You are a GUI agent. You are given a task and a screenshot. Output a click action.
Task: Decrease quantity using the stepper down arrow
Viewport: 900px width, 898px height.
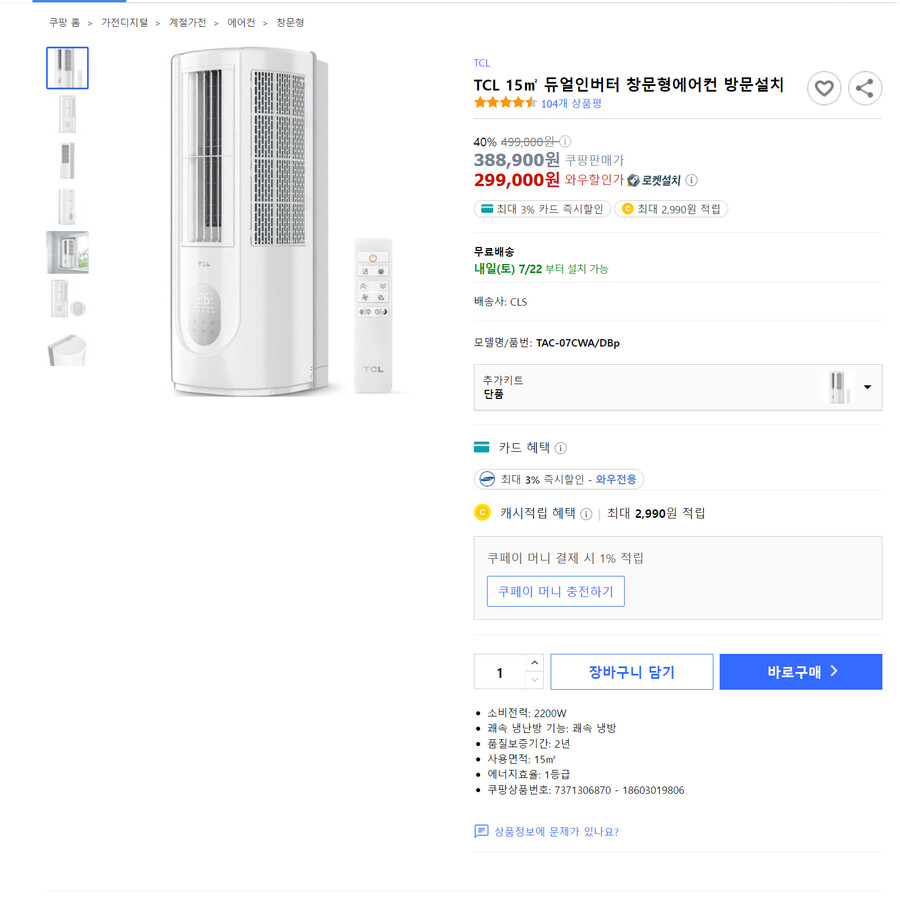[535, 680]
